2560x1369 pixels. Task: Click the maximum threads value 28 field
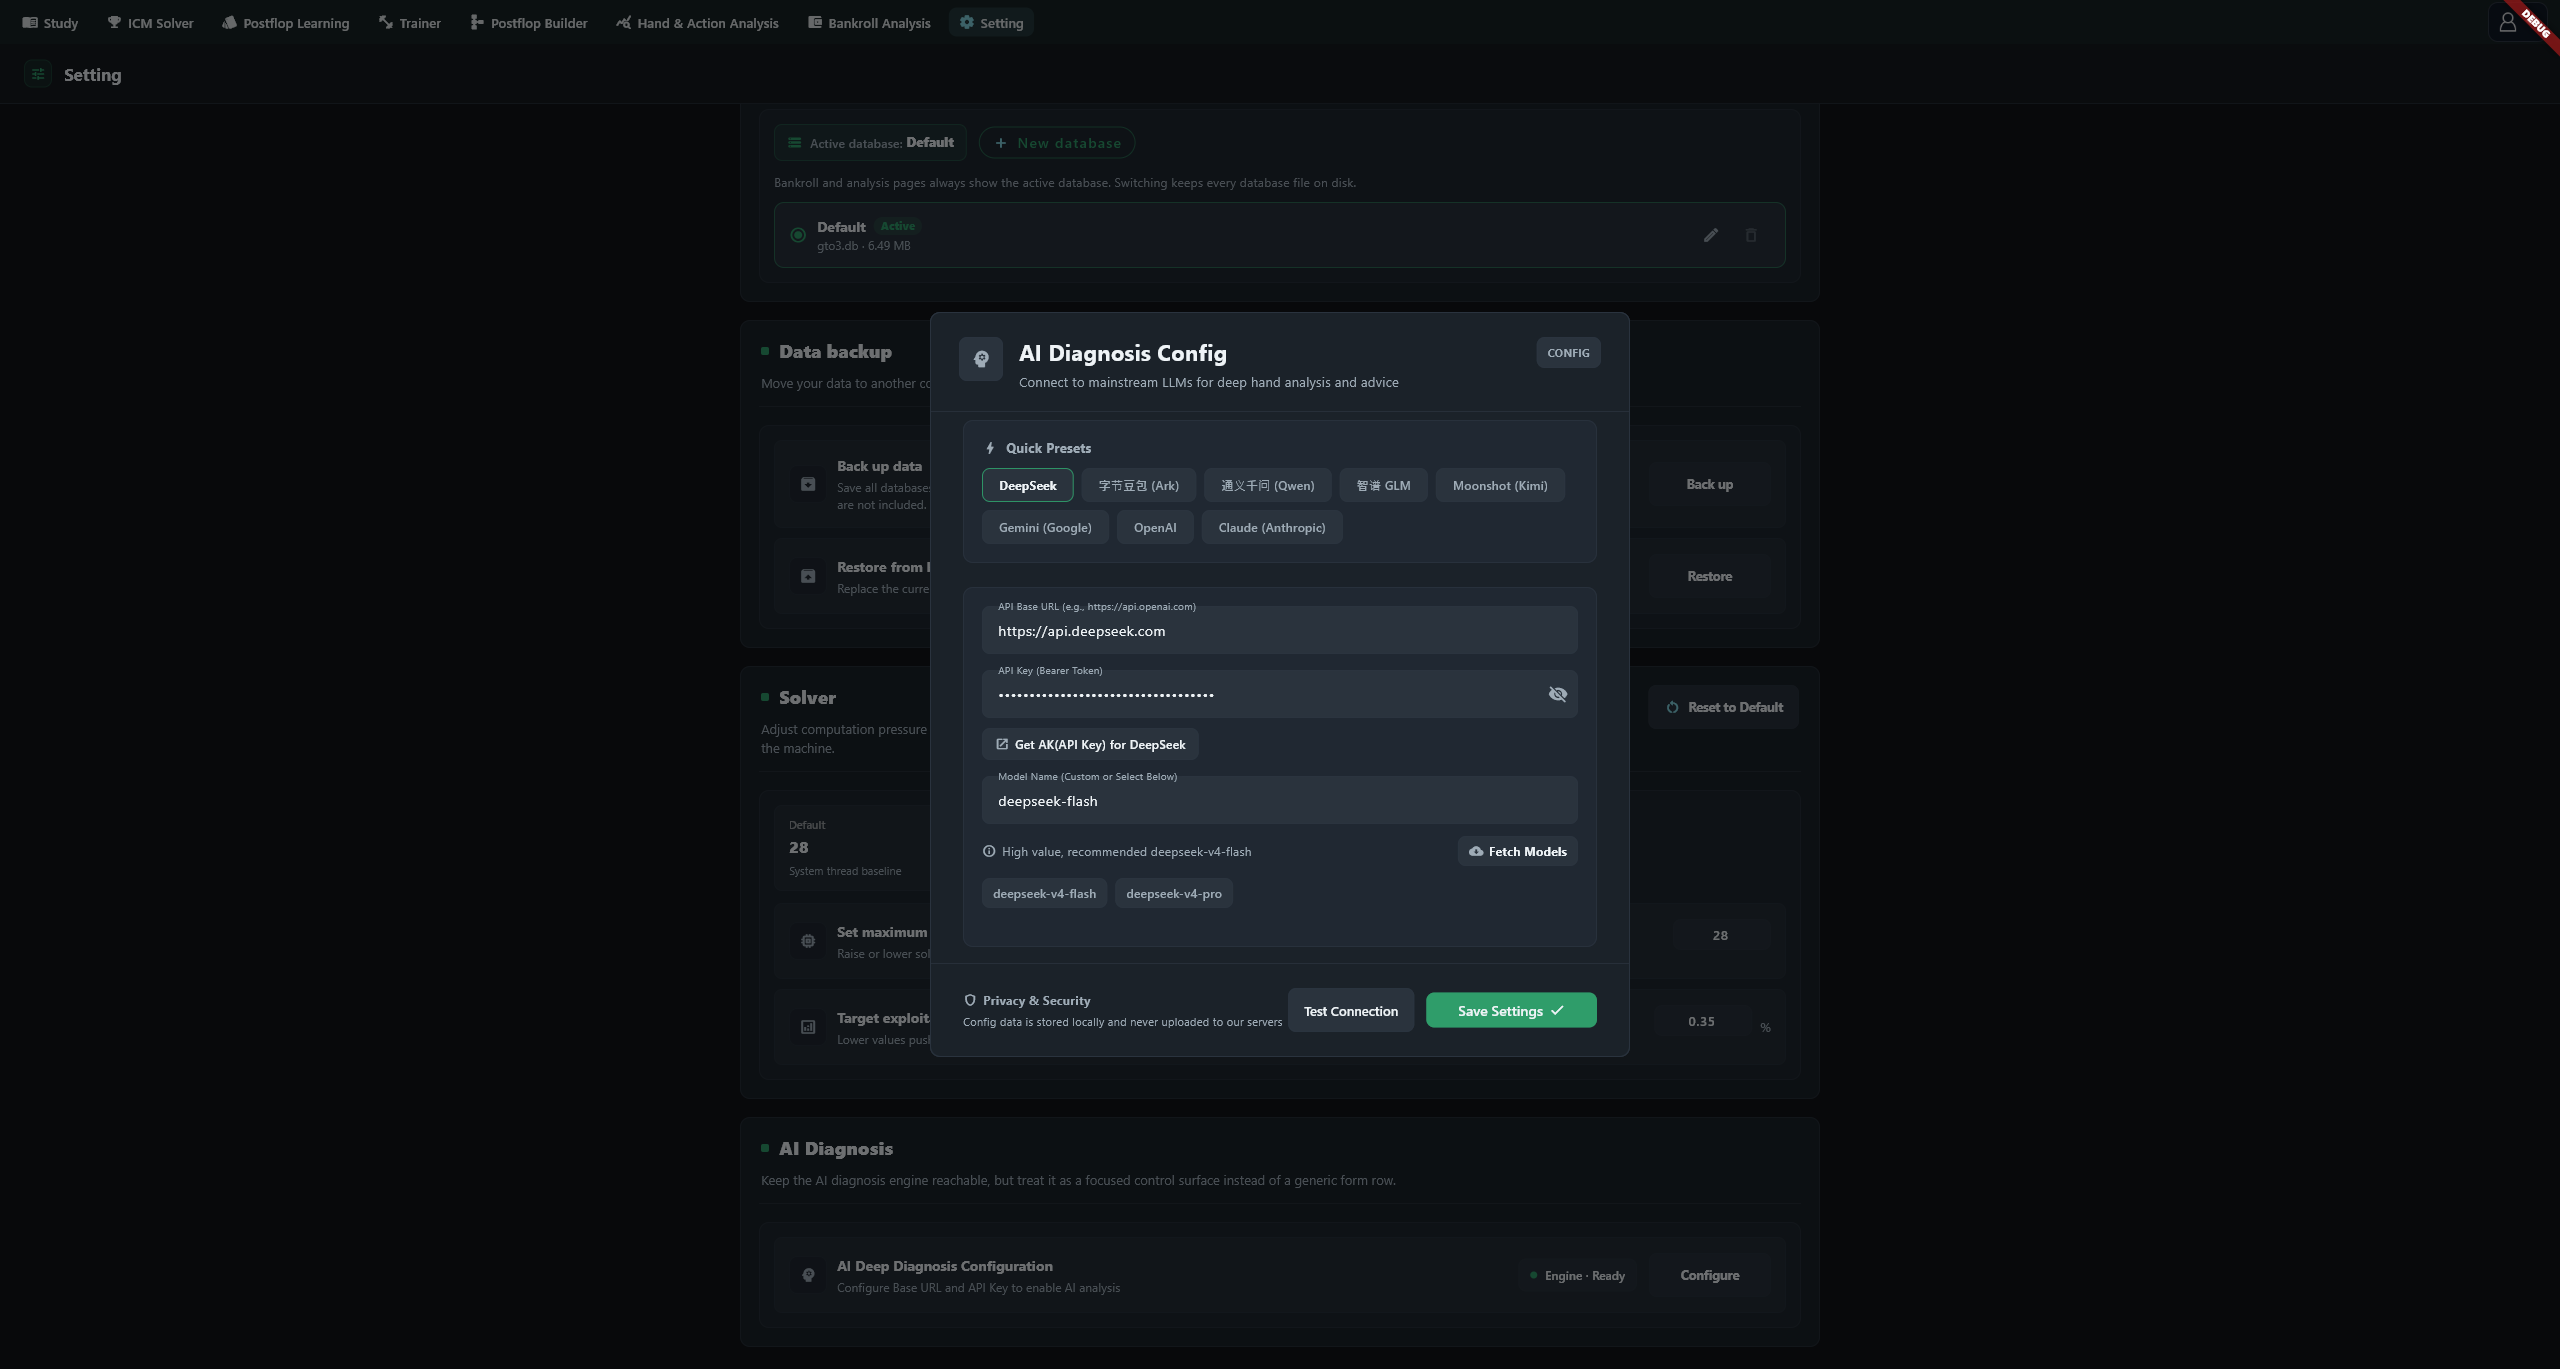pyautogui.click(x=1720, y=935)
